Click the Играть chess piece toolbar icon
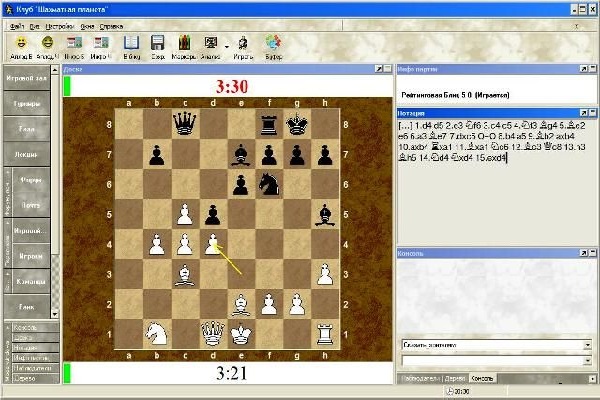The image size is (600, 400). click(243, 42)
